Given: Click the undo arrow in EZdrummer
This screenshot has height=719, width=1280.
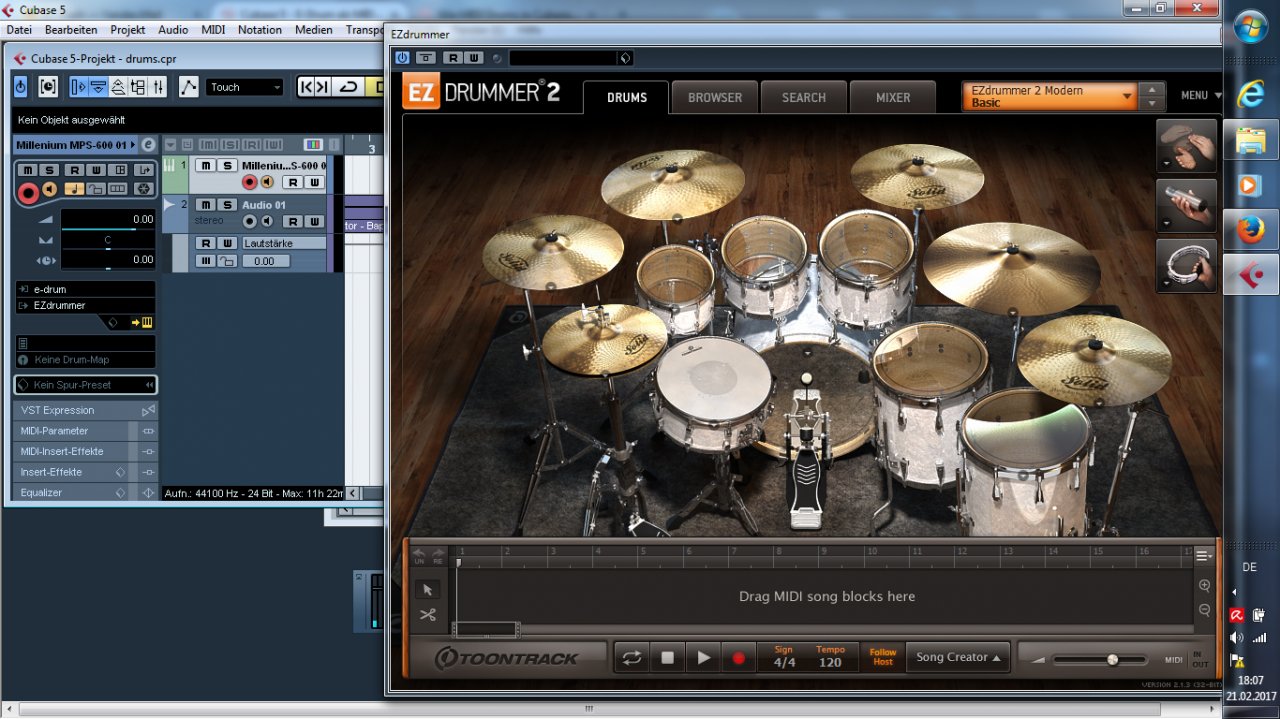Looking at the screenshot, I should 420,554.
